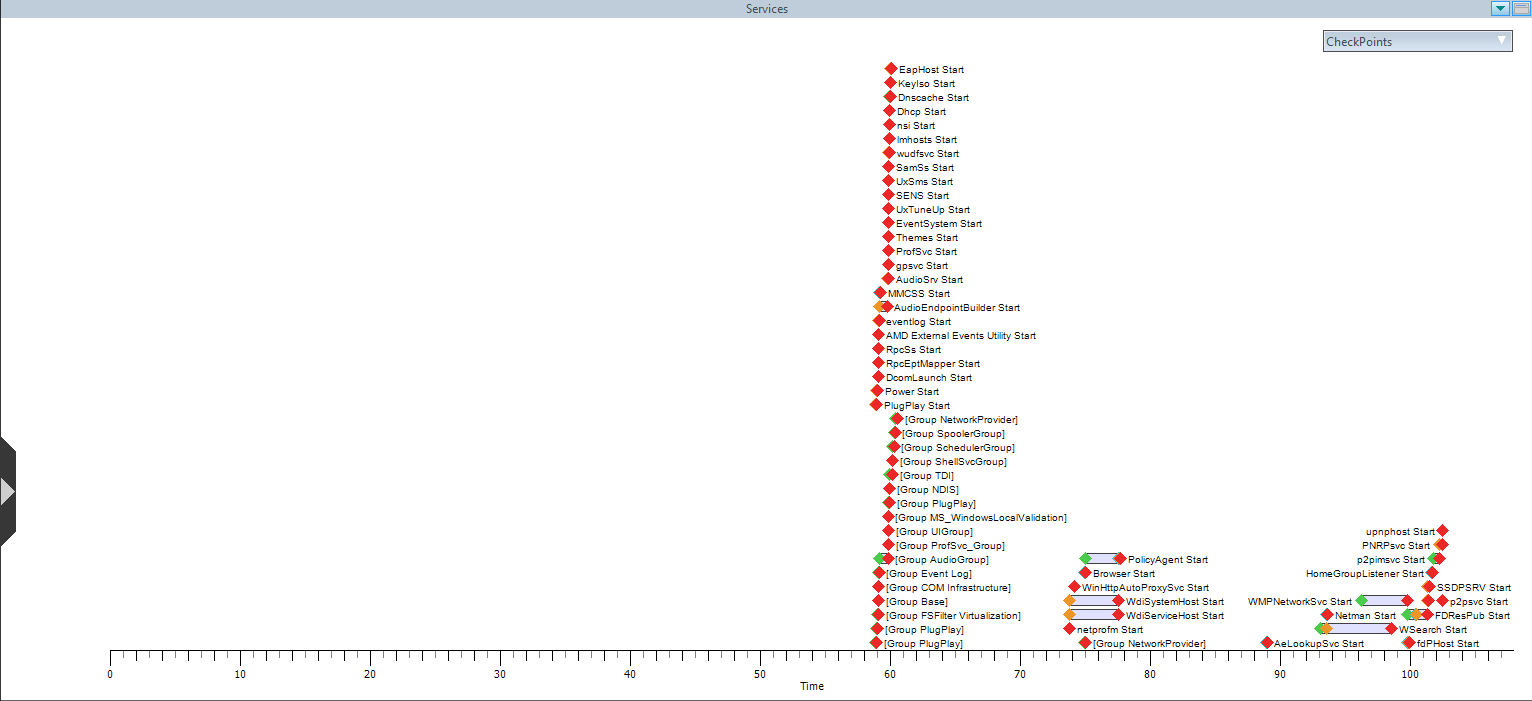Click the eventlog Start diamond

879,321
